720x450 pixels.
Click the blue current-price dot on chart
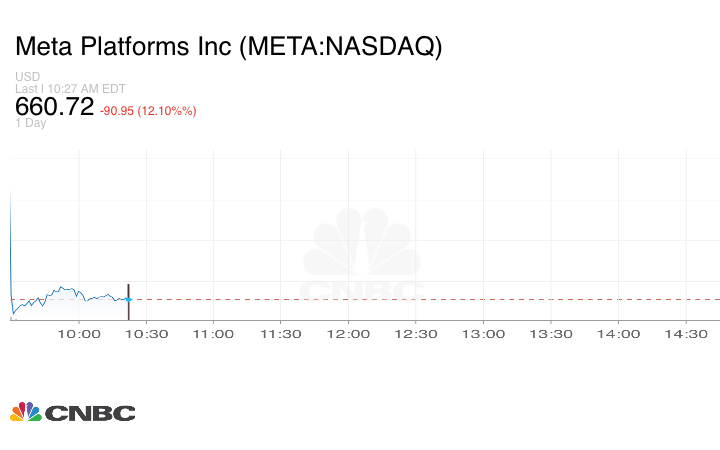[x=128, y=299]
